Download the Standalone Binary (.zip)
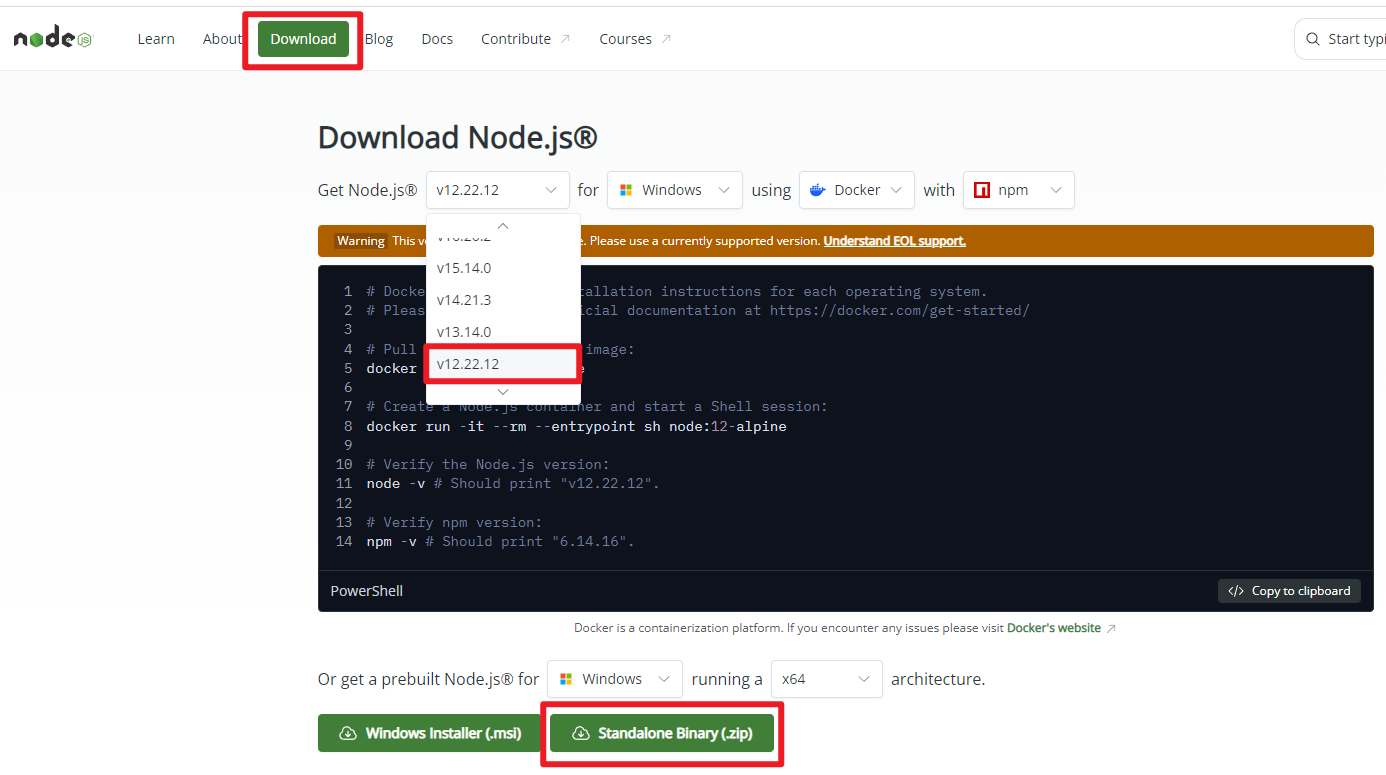This screenshot has height=775, width=1386. click(x=662, y=733)
